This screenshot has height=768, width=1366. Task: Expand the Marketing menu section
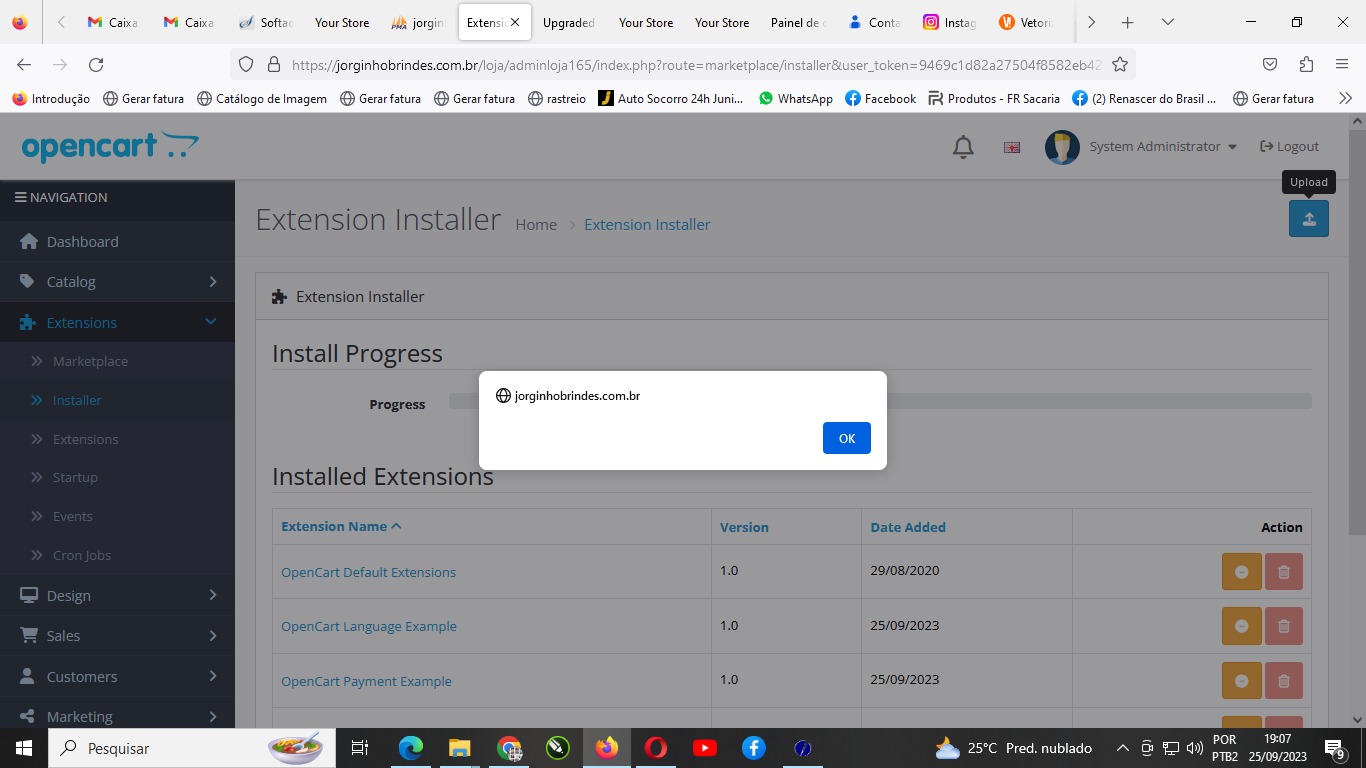[117, 716]
